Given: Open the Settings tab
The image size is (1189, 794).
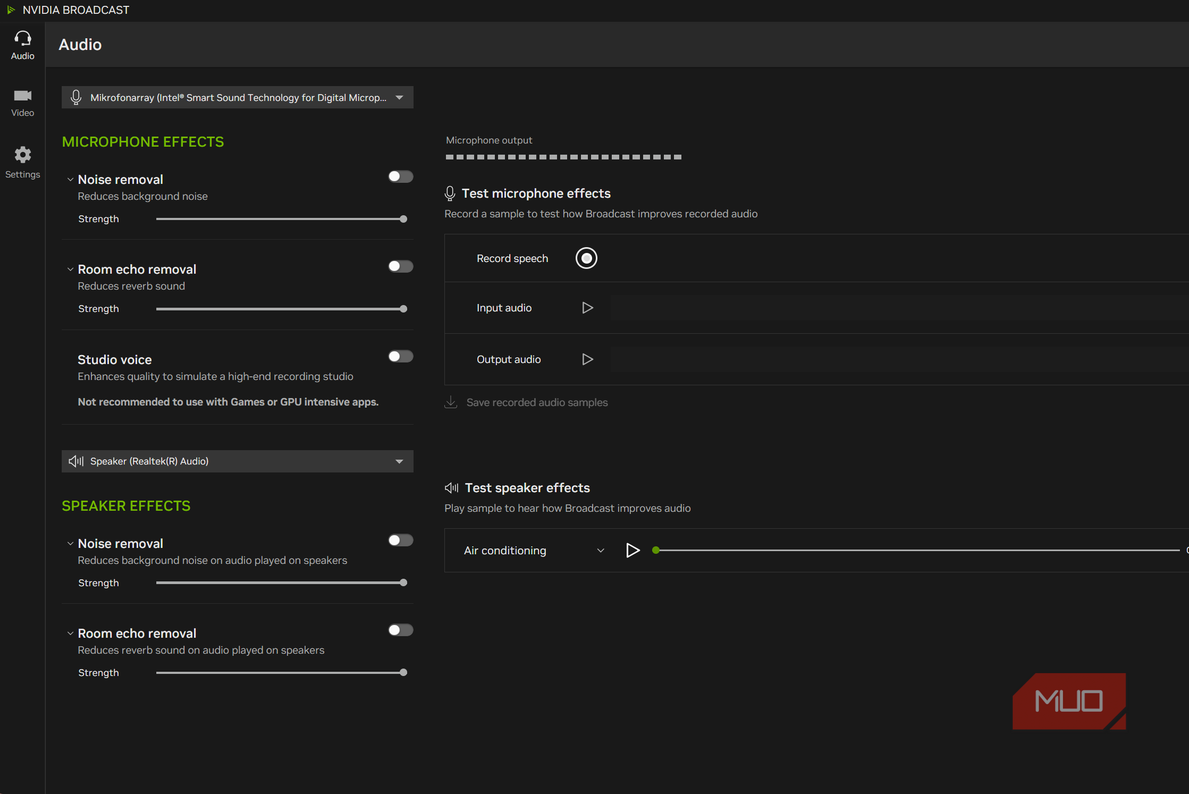Looking at the screenshot, I should point(22,162).
